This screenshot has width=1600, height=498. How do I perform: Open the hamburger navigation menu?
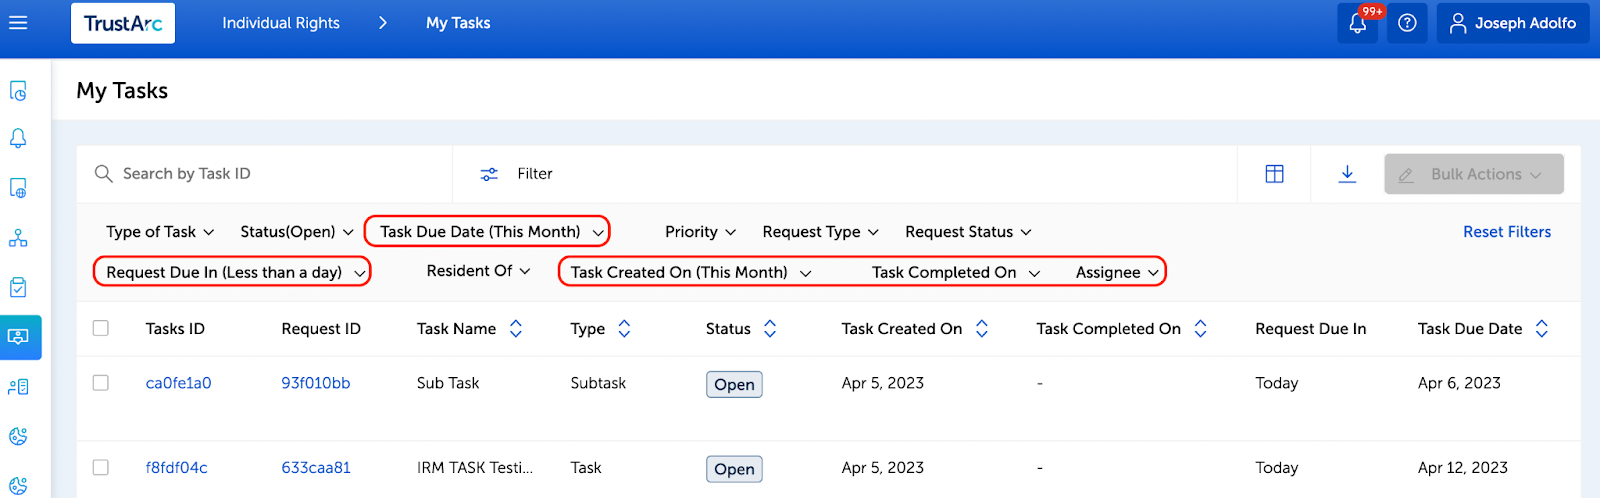18,22
